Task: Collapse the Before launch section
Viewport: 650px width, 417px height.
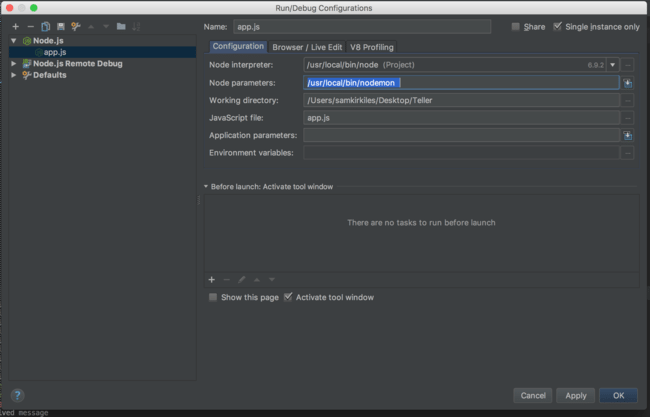Action: (206, 186)
